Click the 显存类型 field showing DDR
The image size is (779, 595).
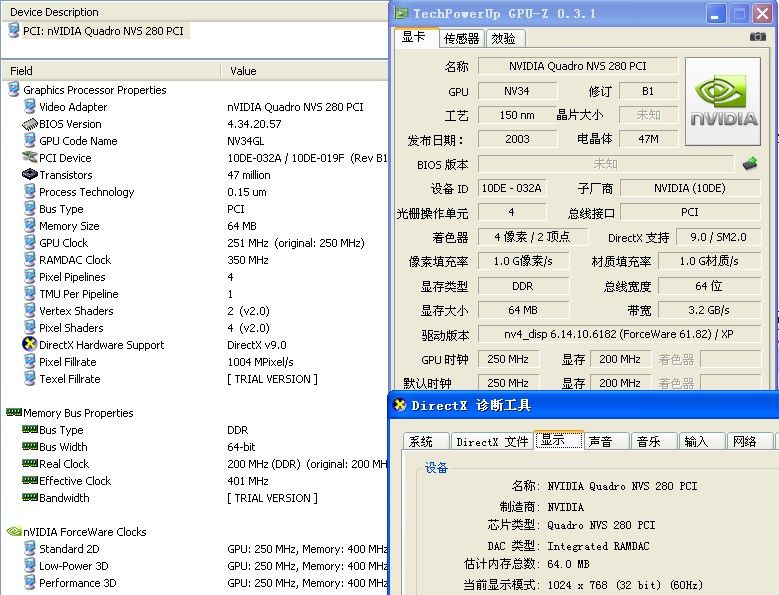coord(523,286)
